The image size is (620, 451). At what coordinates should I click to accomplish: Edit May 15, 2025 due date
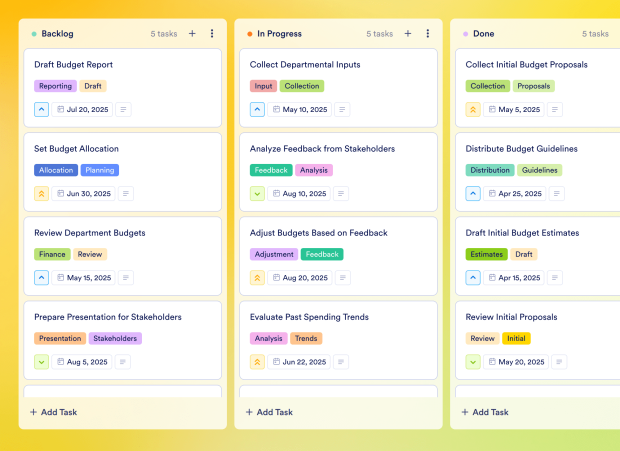pyautogui.click(x=83, y=278)
